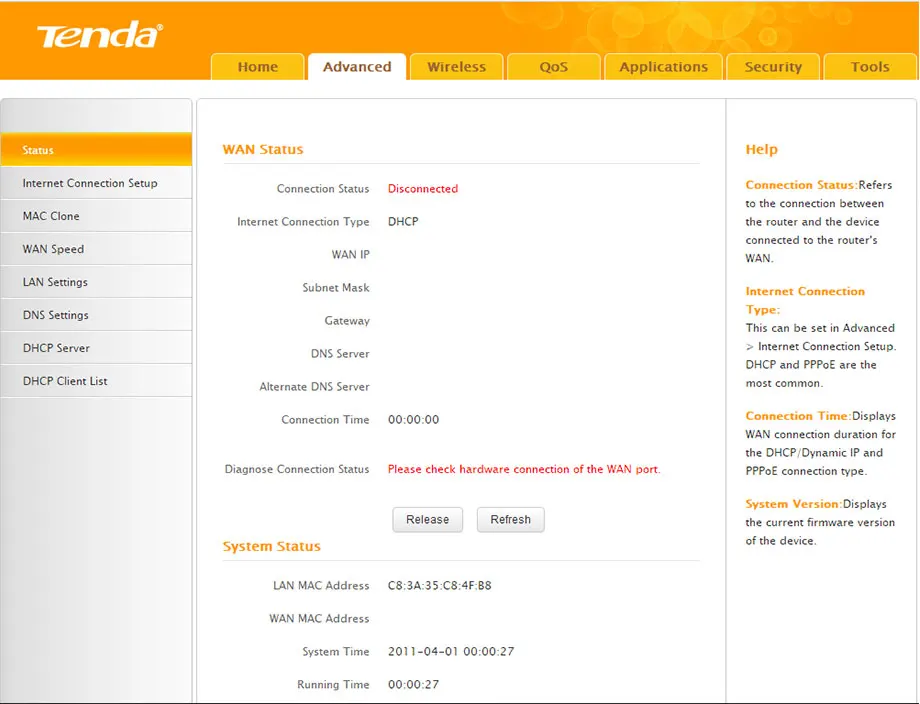The width and height of the screenshot is (920, 704).
Task: View the DHCP Client List
Action: [96, 381]
